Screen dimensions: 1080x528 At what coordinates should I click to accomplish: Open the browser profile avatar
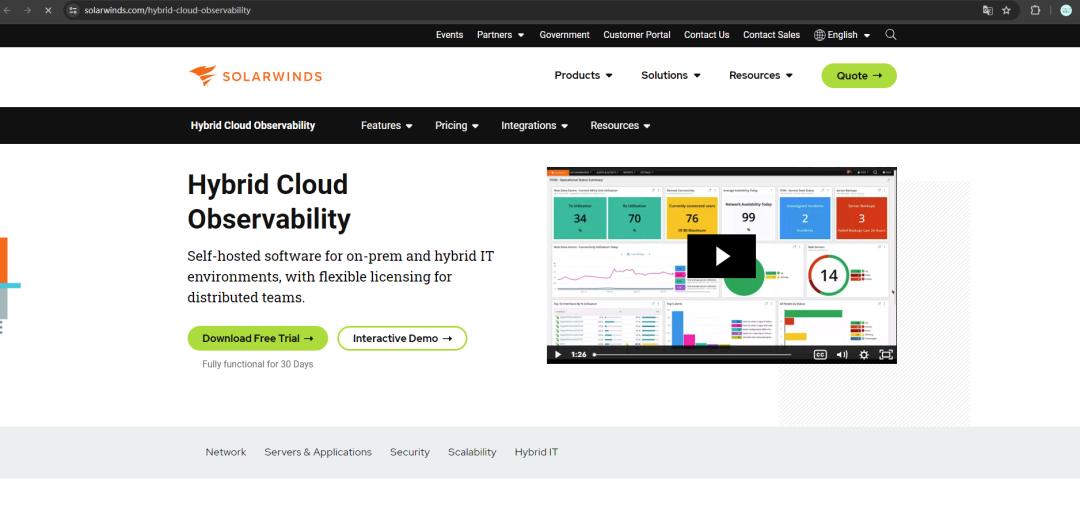pyautogui.click(x=1066, y=10)
